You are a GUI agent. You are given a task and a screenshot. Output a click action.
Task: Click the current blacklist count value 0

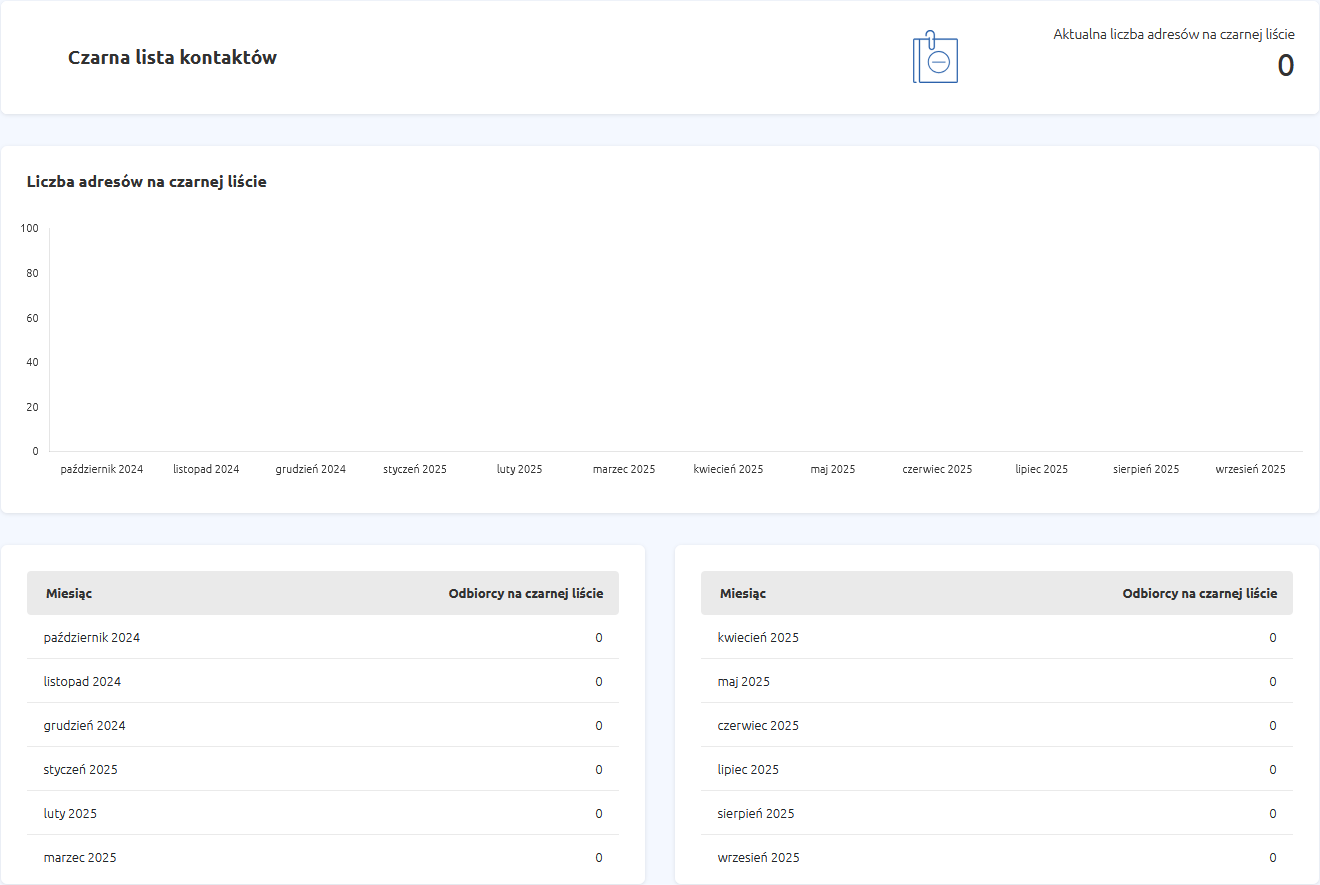1285,66
